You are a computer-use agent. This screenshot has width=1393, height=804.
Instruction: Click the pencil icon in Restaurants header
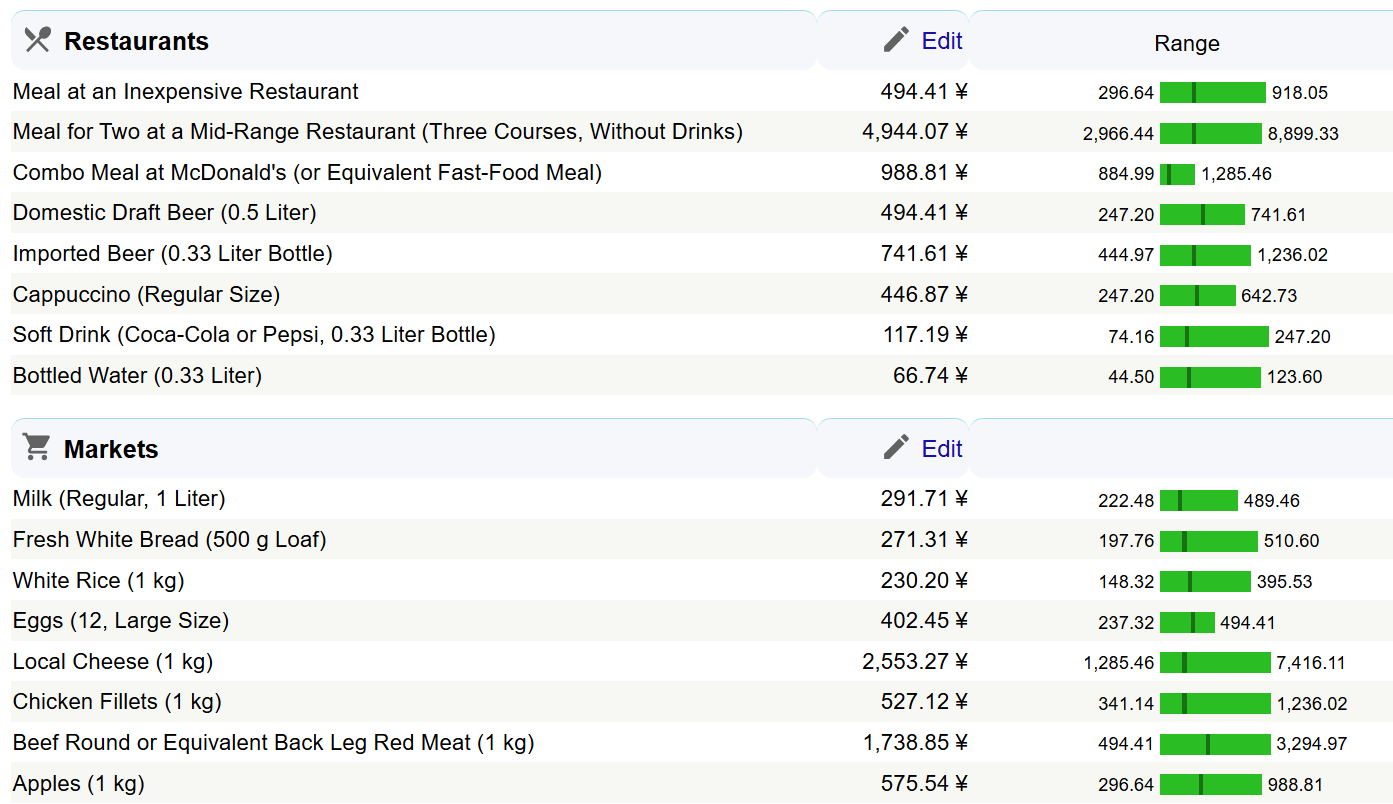tap(896, 40)
